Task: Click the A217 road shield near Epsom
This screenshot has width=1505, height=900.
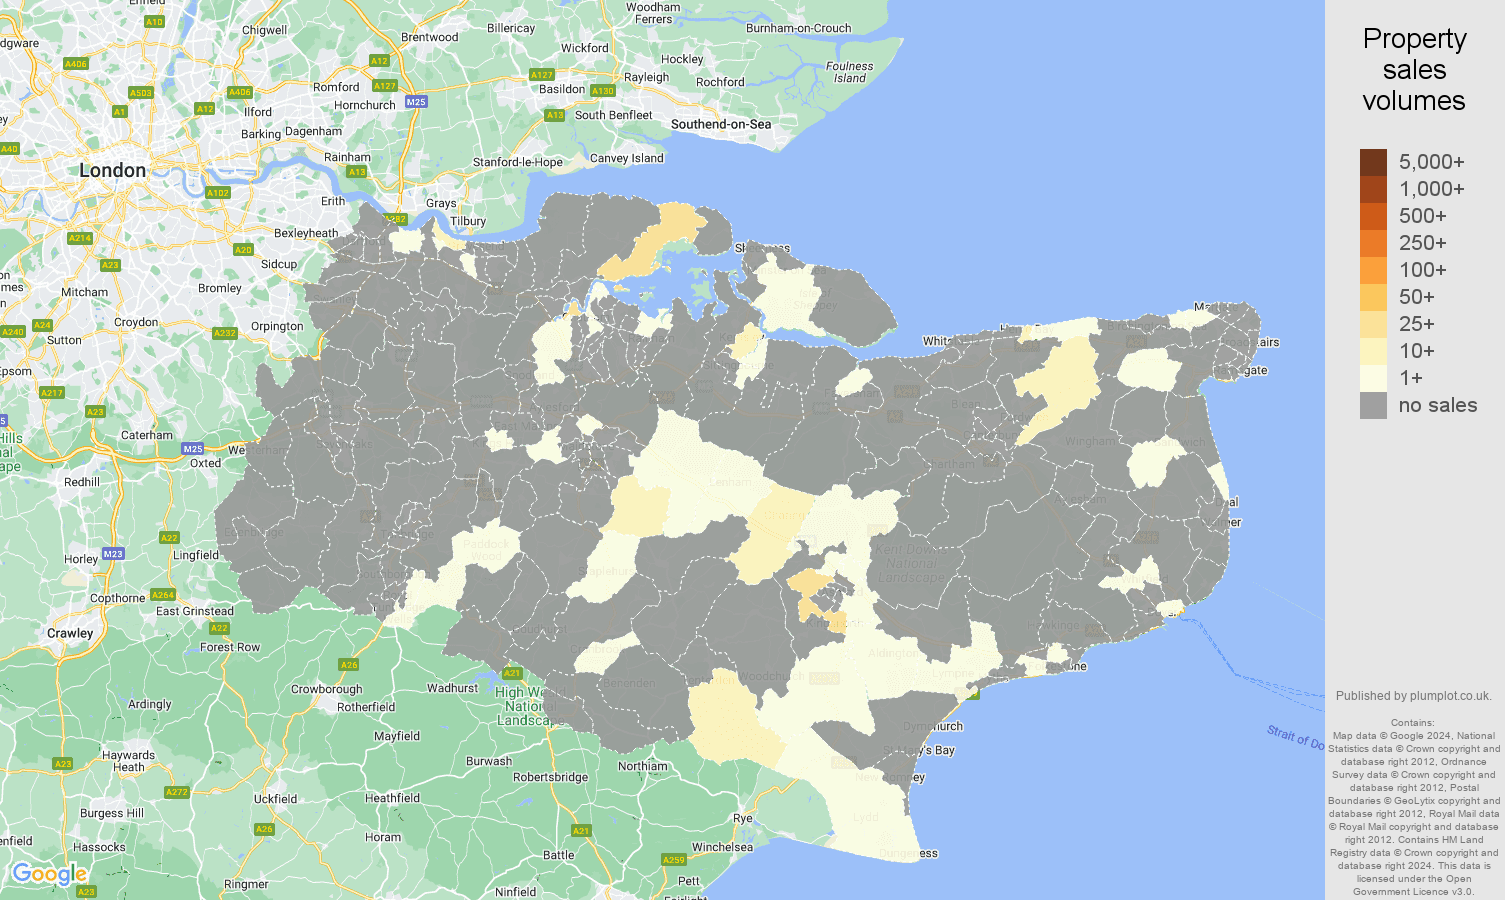Action: click(52, 393)
